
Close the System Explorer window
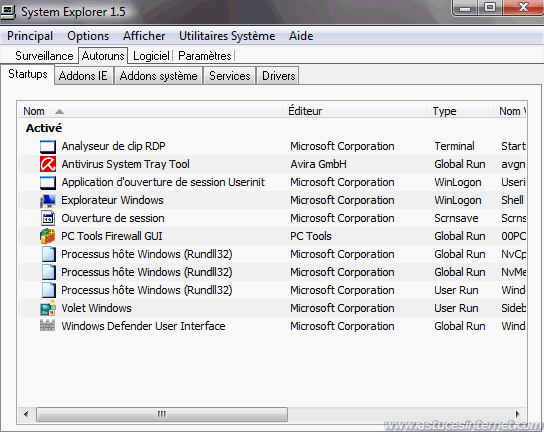point(522,7)
